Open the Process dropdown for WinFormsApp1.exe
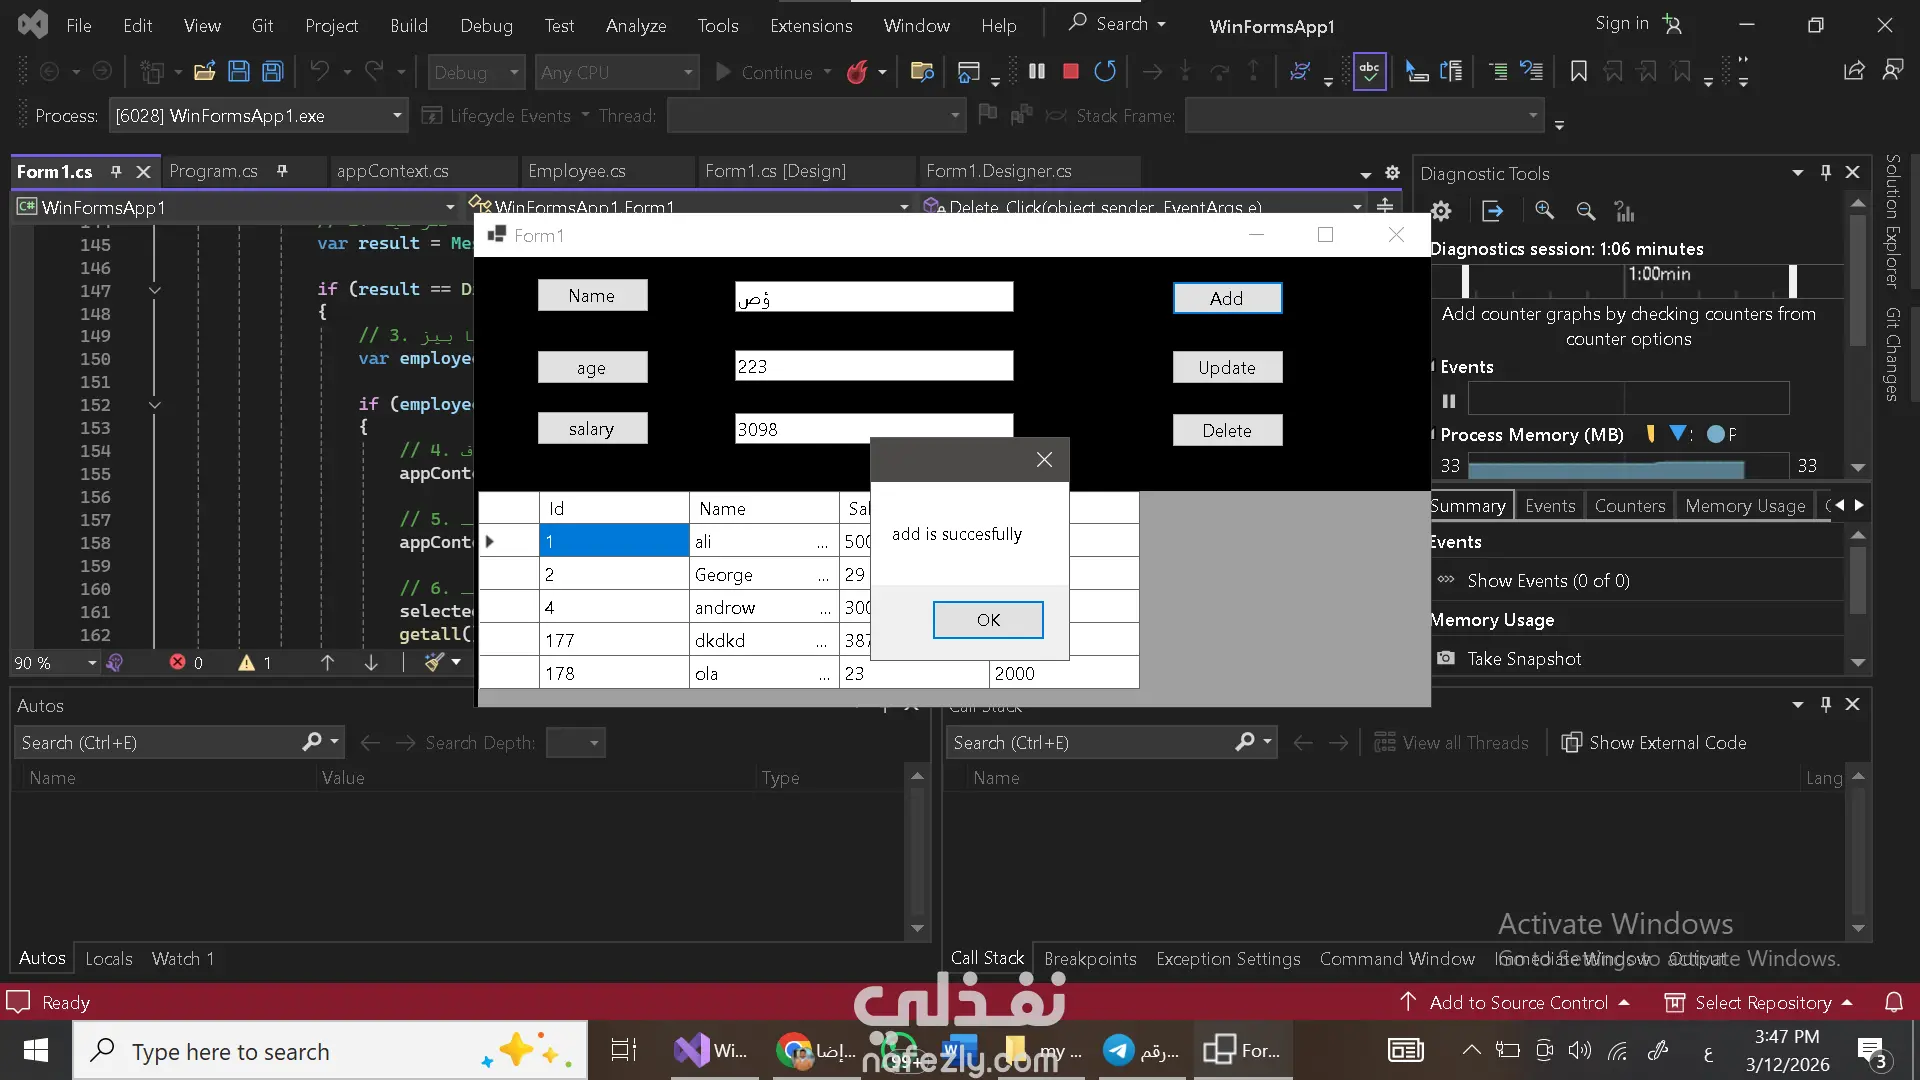 point(397,116)
